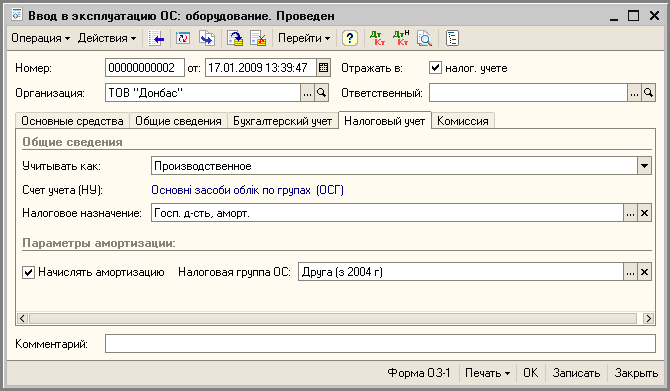Click the Записать button

(576, 373)
